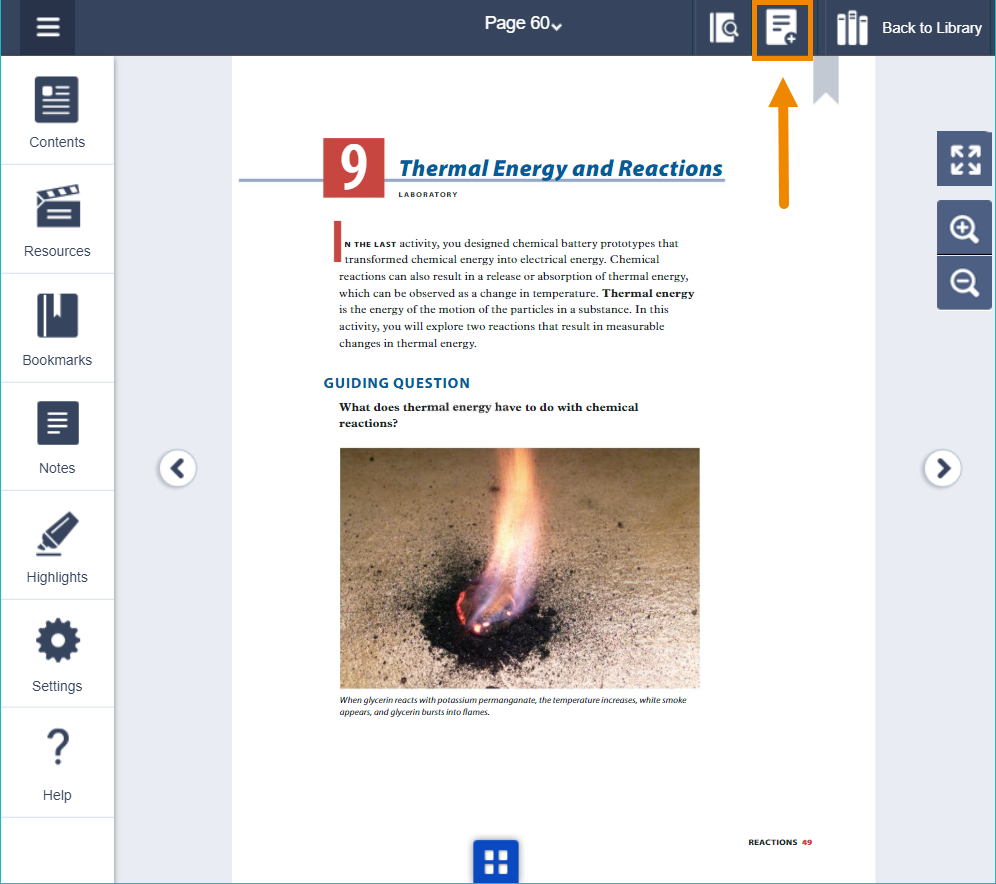Expand the Page 60 dropdown
The image size is (996, 884).
point(523,24)
